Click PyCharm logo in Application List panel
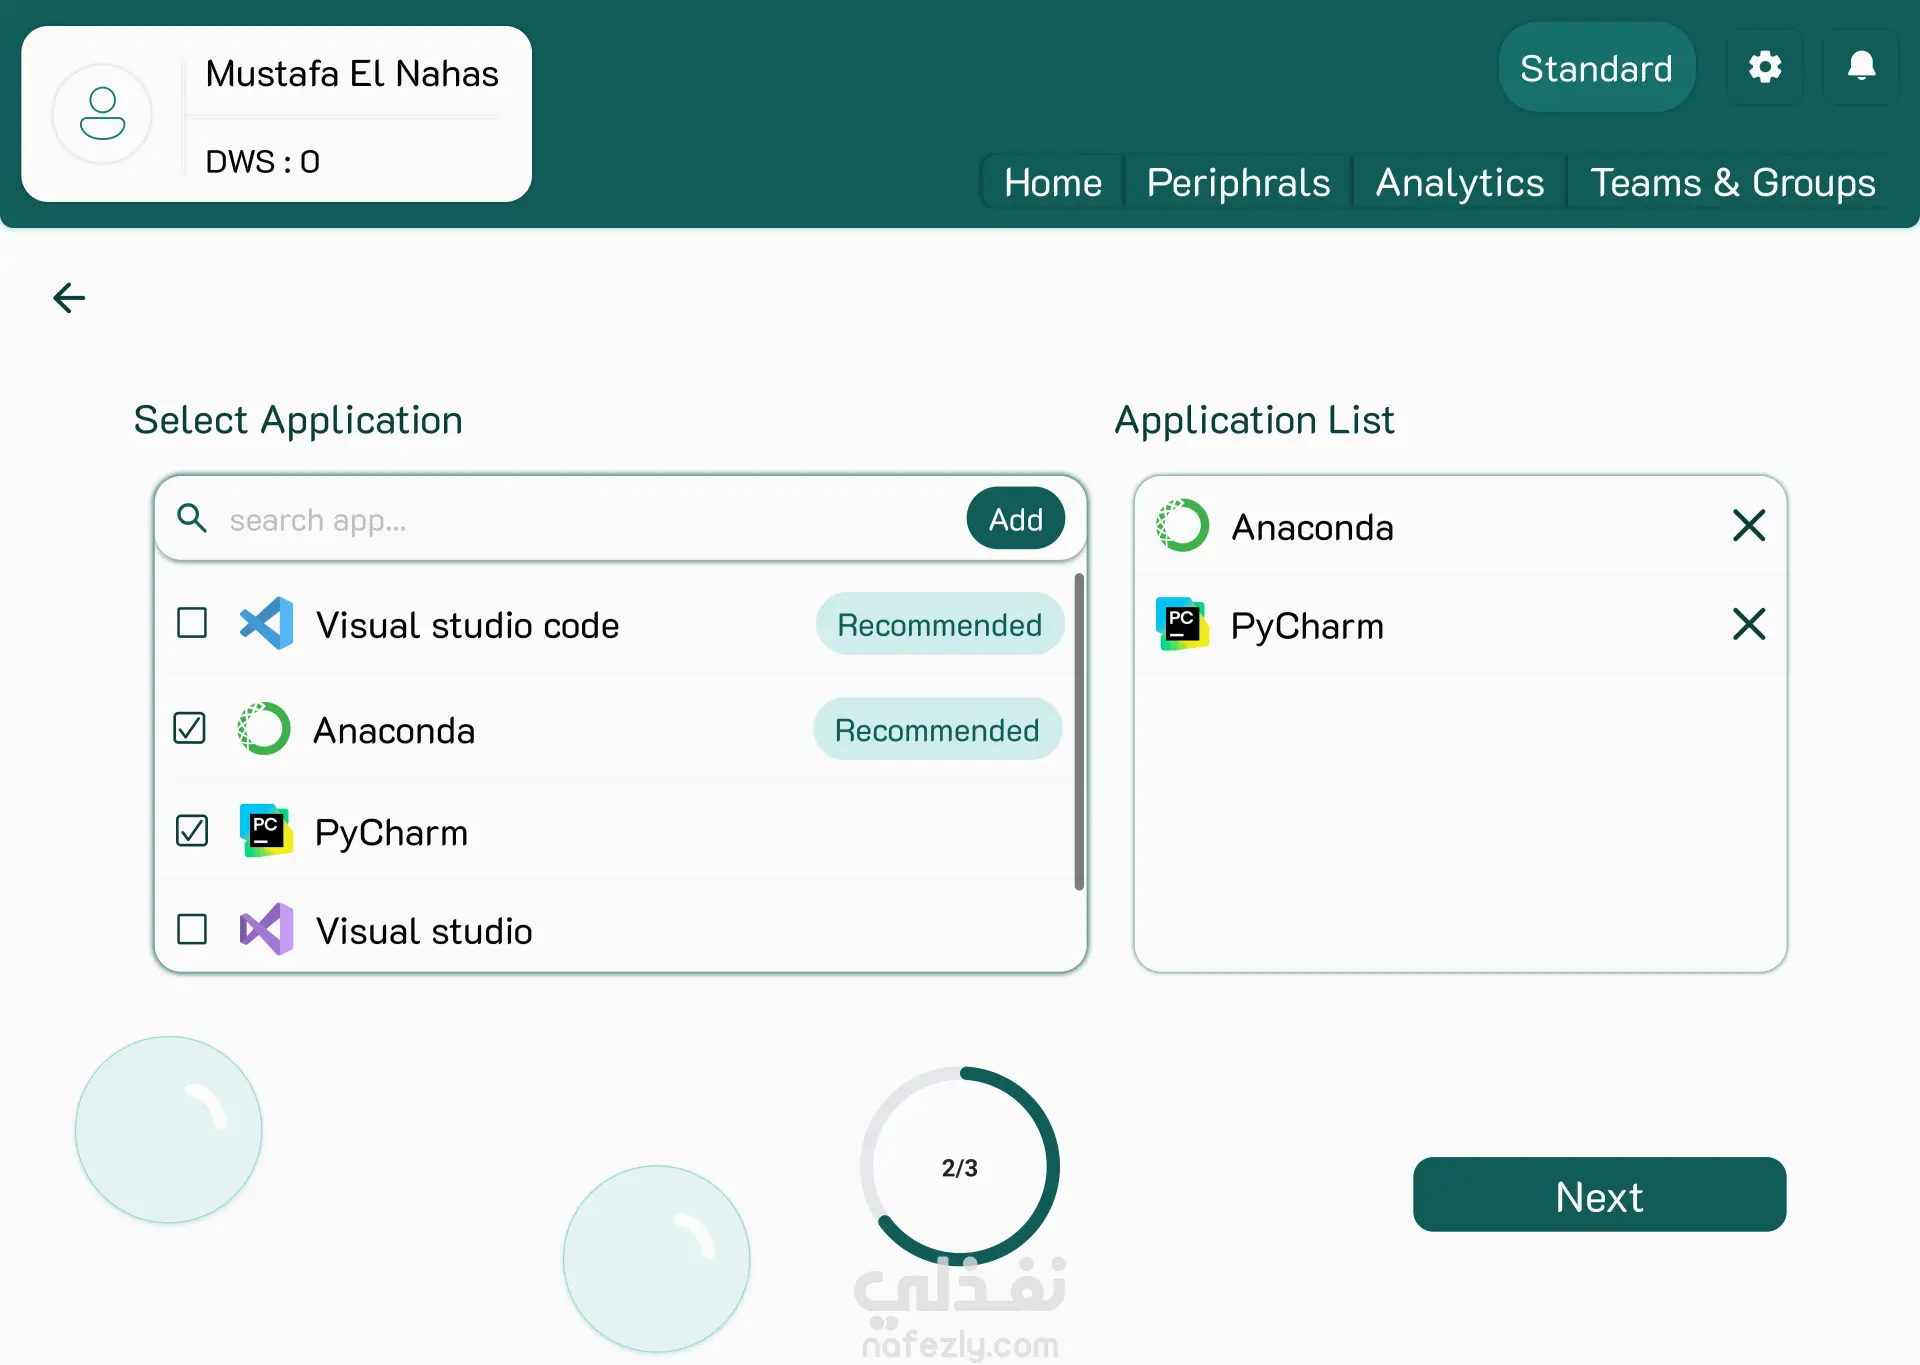The width and height of the screenshot is (1920, 1365). point(1182,624)
